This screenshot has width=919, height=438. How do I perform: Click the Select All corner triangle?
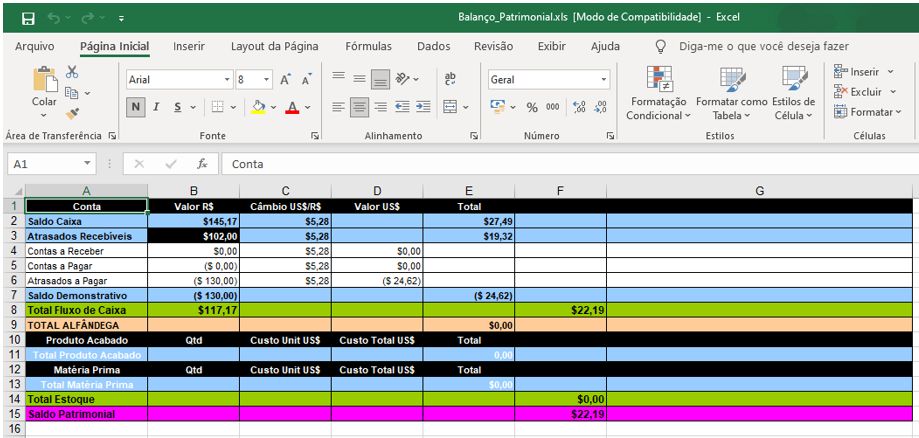(16, 191)
